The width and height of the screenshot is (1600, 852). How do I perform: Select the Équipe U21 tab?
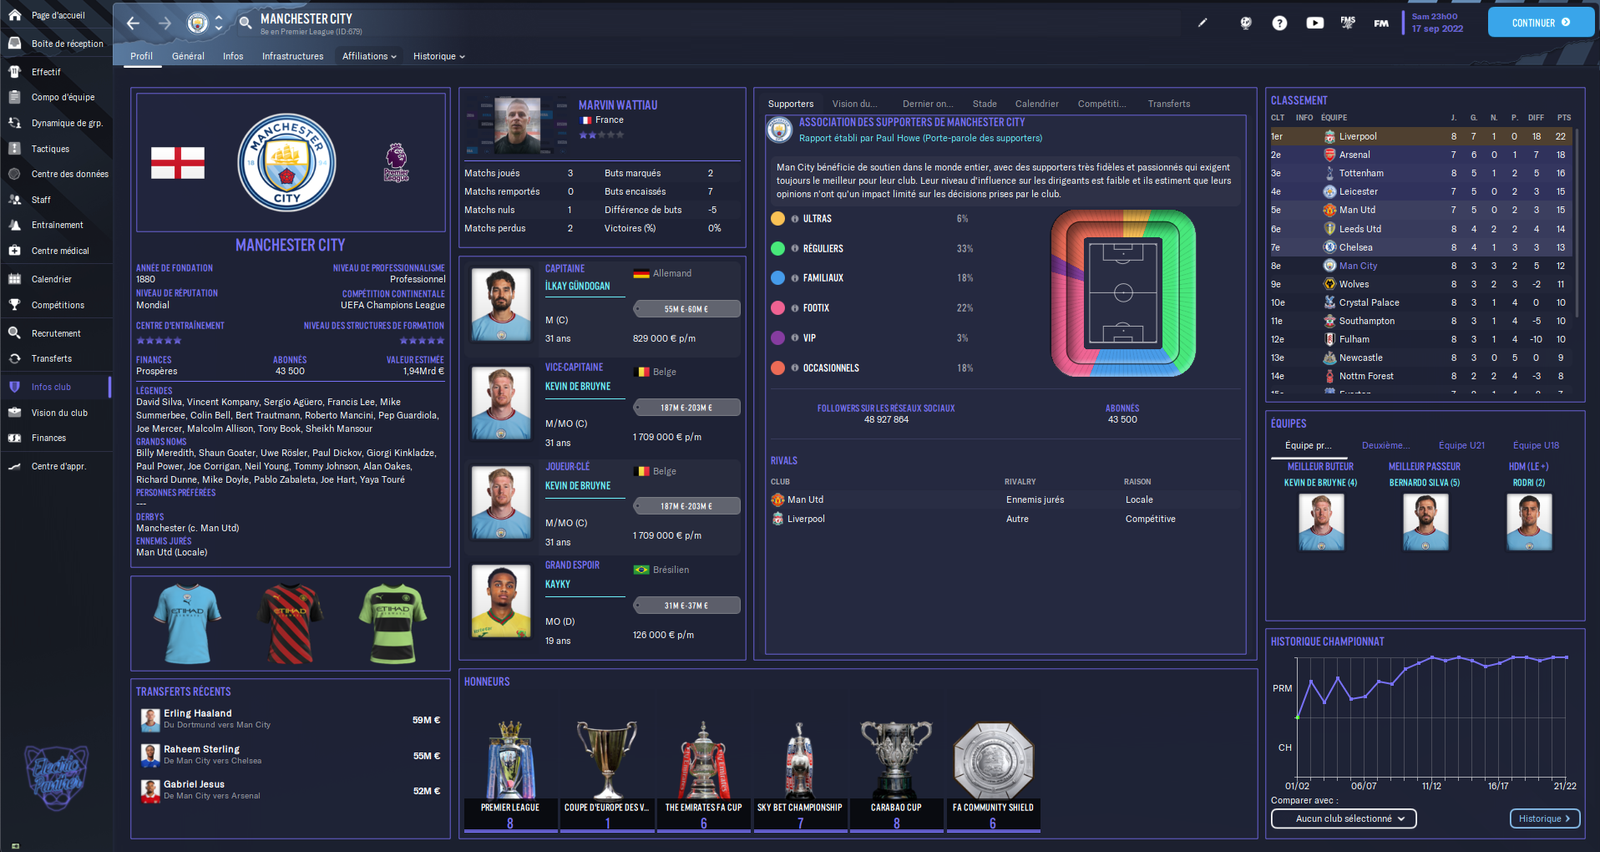[1461, 446]
